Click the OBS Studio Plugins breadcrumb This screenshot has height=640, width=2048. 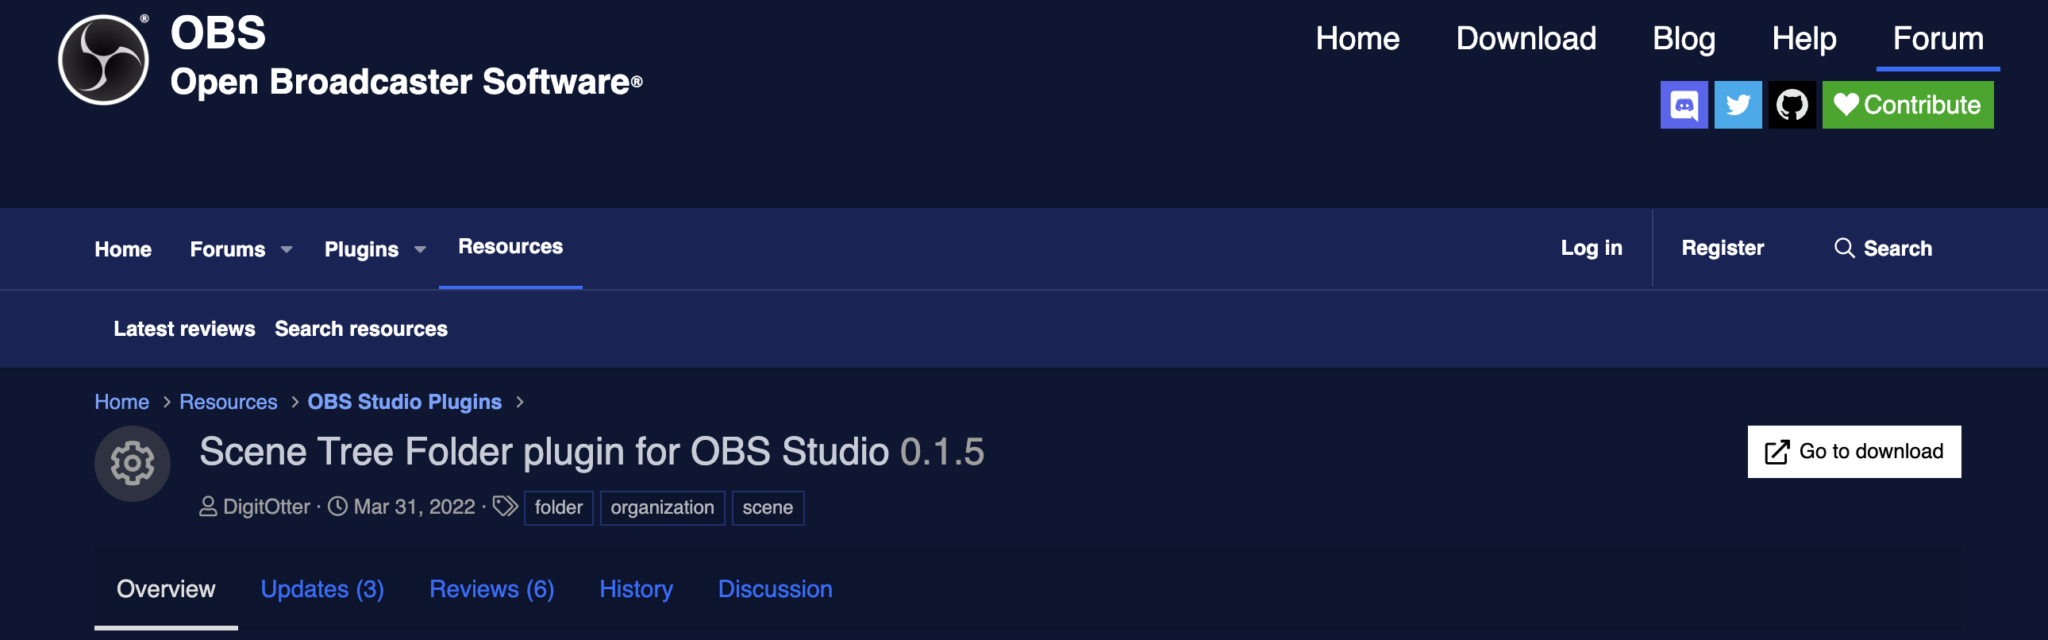pyautogui.click(x=404, y=402)
